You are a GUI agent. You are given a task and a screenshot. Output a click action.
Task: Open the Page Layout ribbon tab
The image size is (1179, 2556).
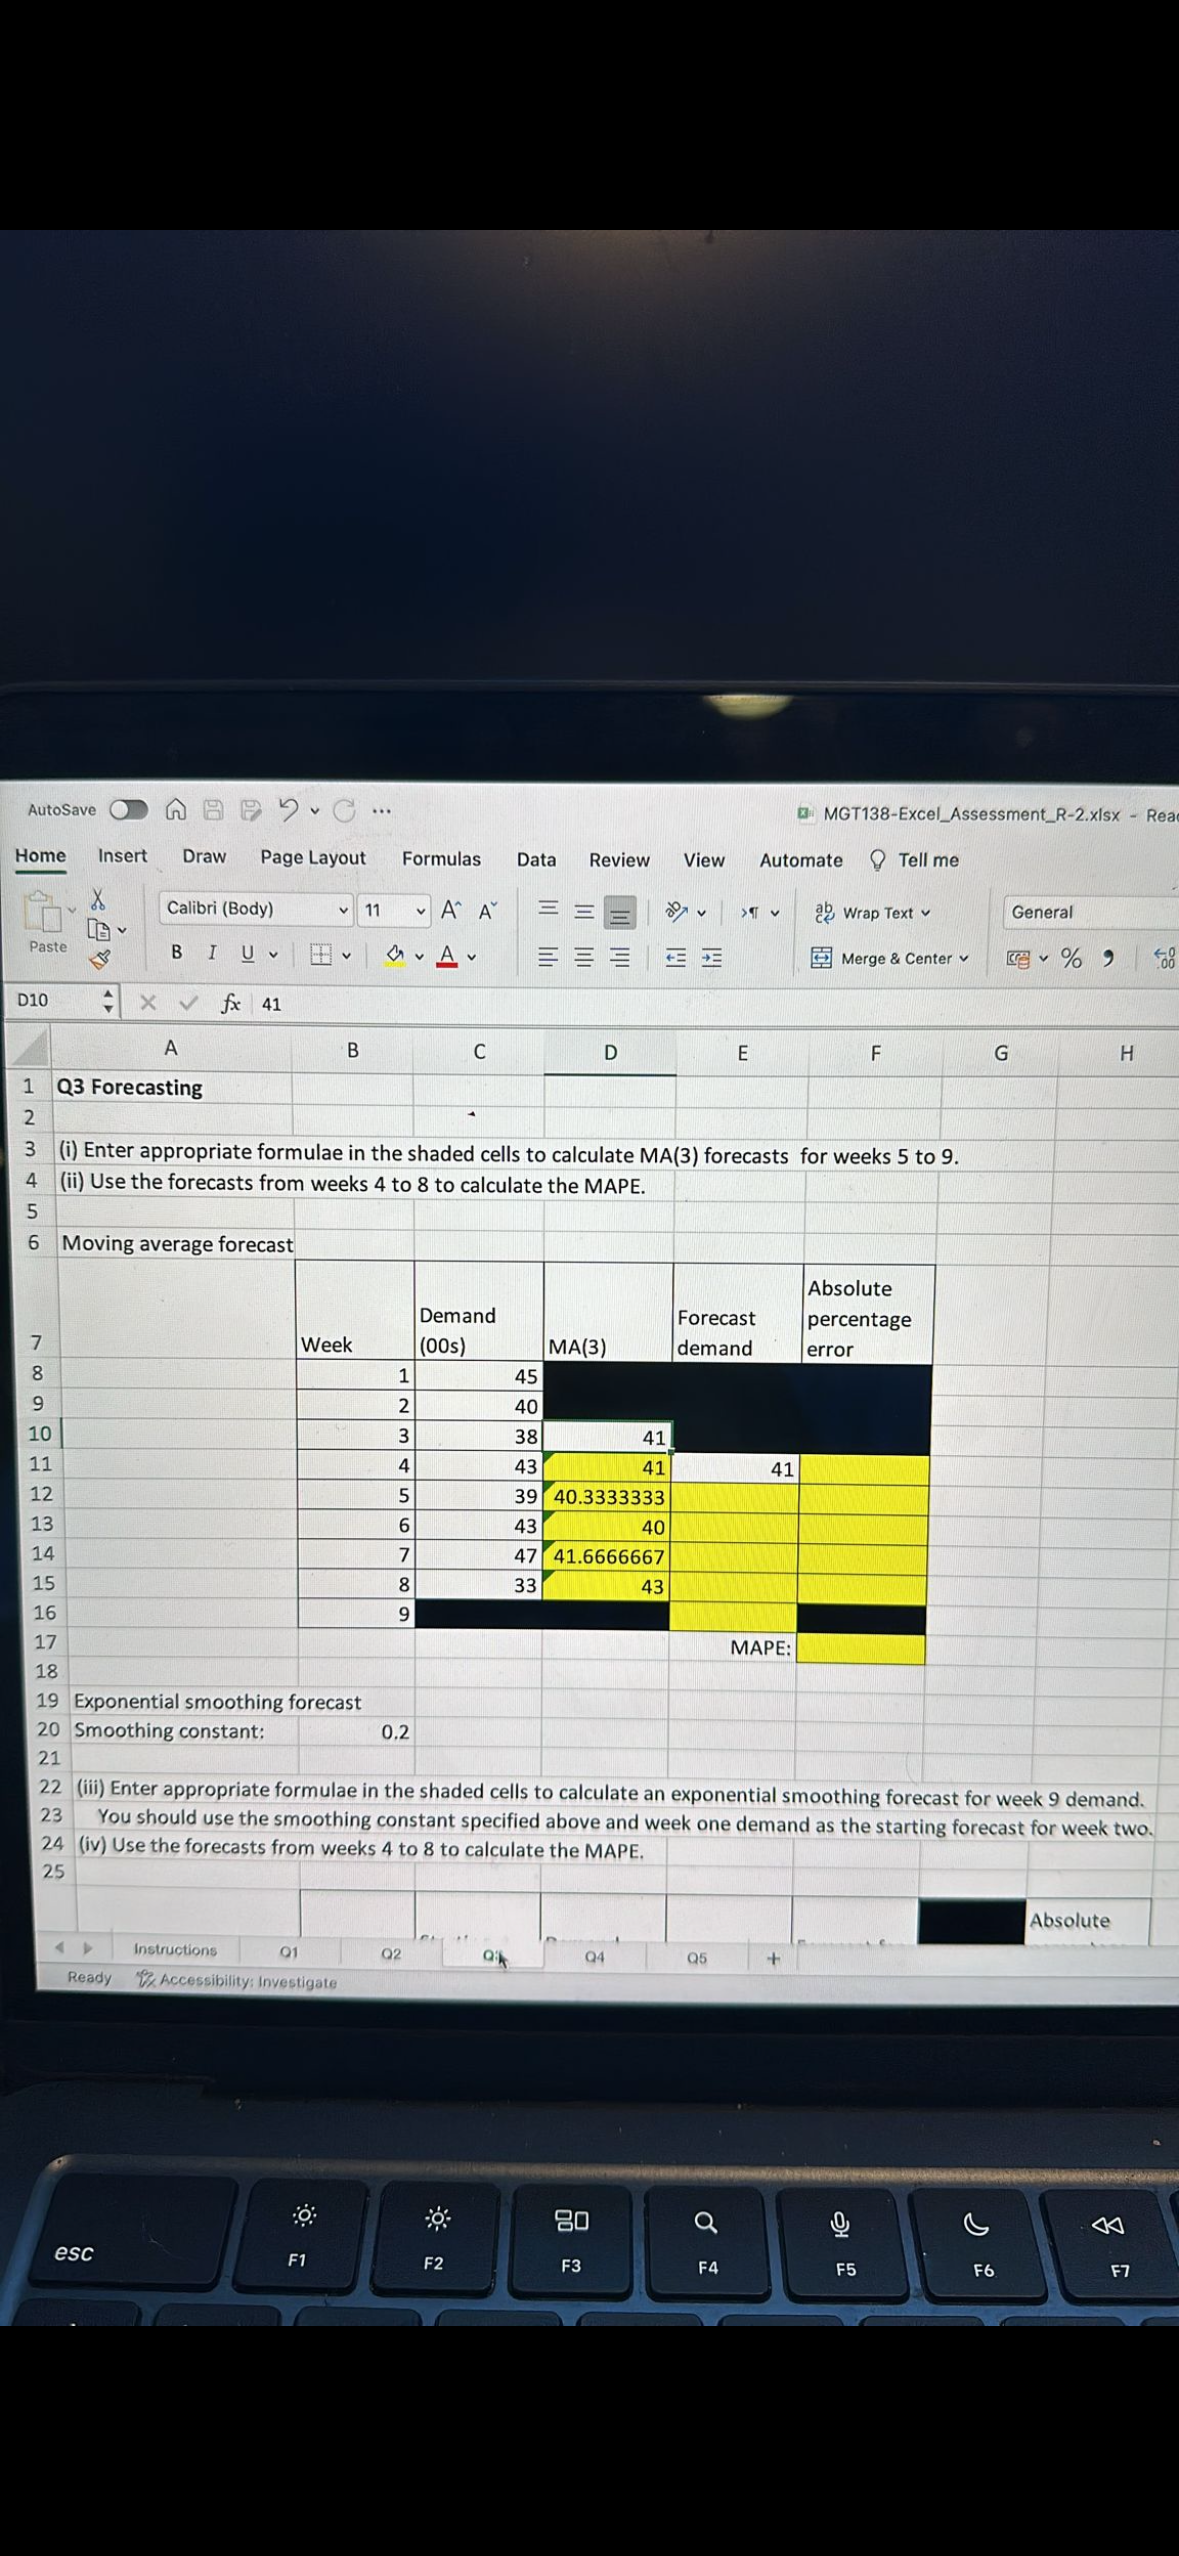[313, 858]
